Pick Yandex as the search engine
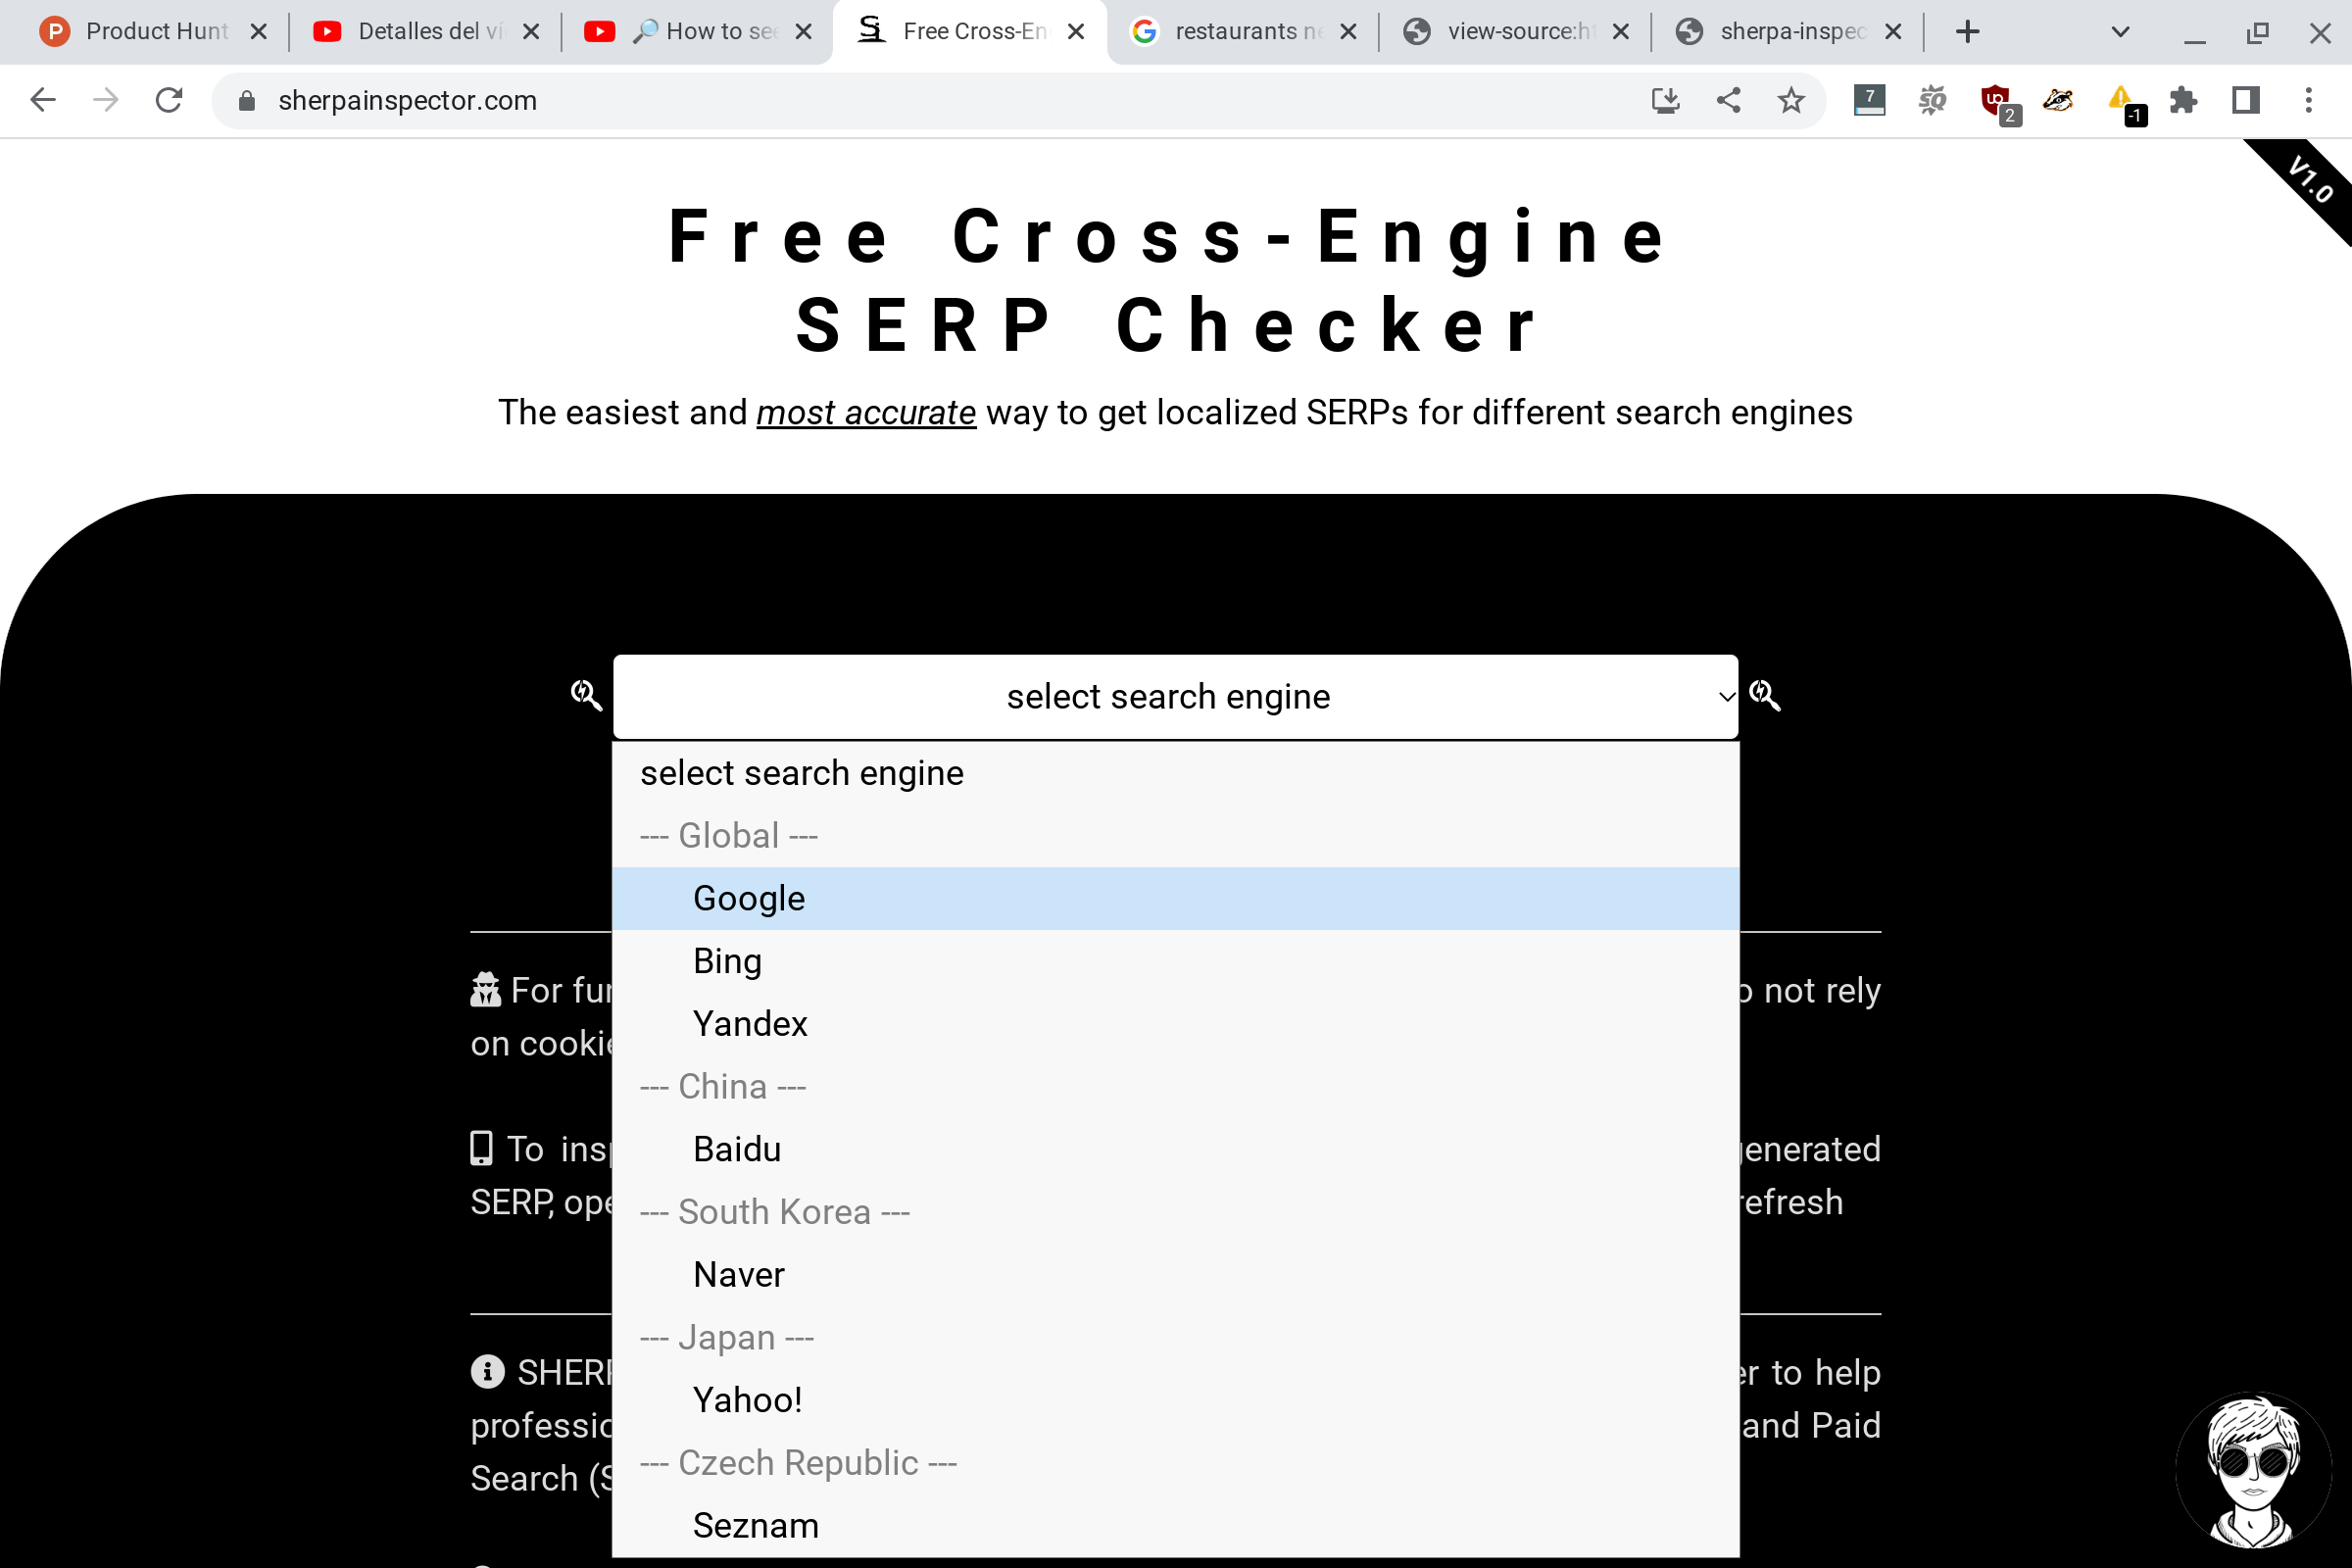Image resolution: width=2352 pixels, height=1568 pixels. click(1175, 1024)
